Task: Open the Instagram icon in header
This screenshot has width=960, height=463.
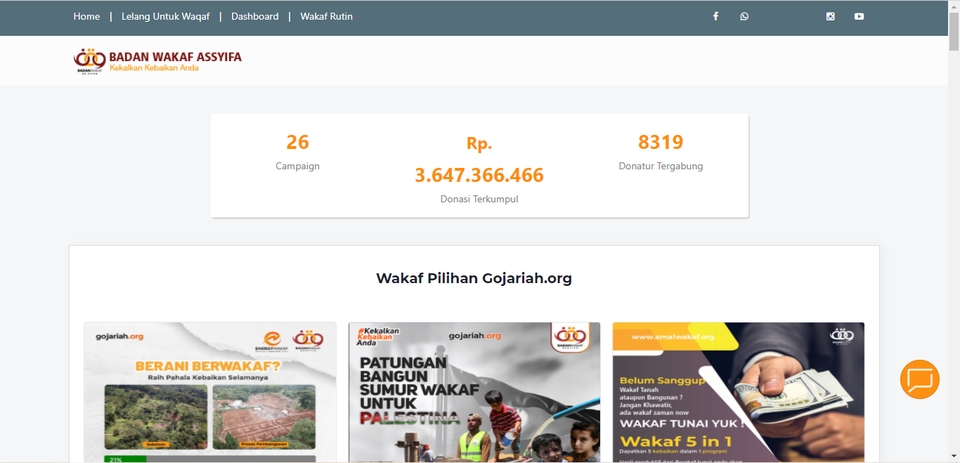Action: pos(830,17)
